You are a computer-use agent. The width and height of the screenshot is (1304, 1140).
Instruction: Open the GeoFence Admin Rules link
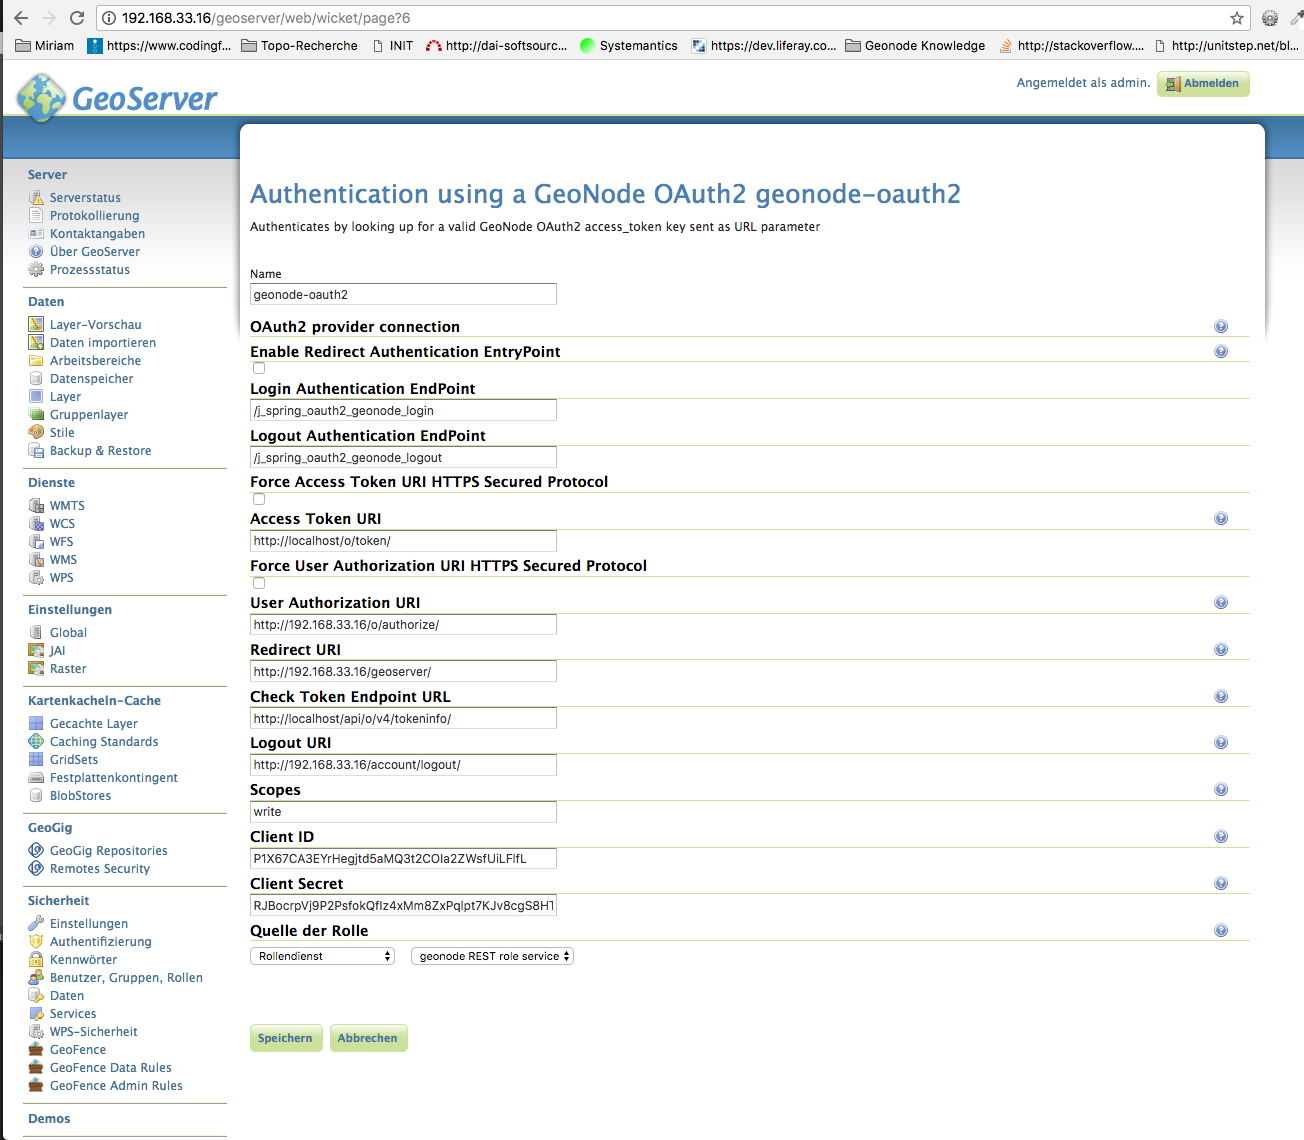point(116,1086)
